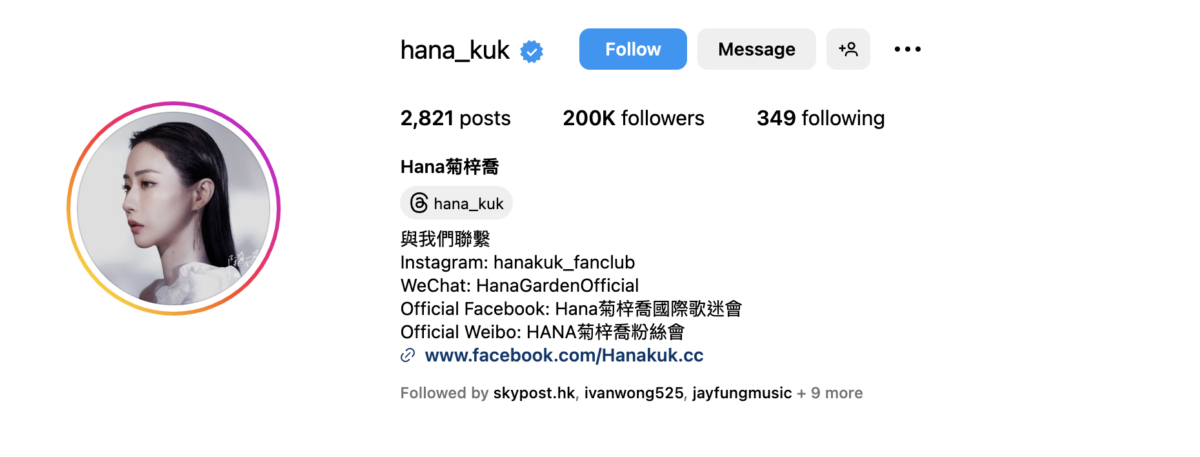Open hana_kuk Threads profile badge
1200x457 pixels.
[x=456, y=203]
